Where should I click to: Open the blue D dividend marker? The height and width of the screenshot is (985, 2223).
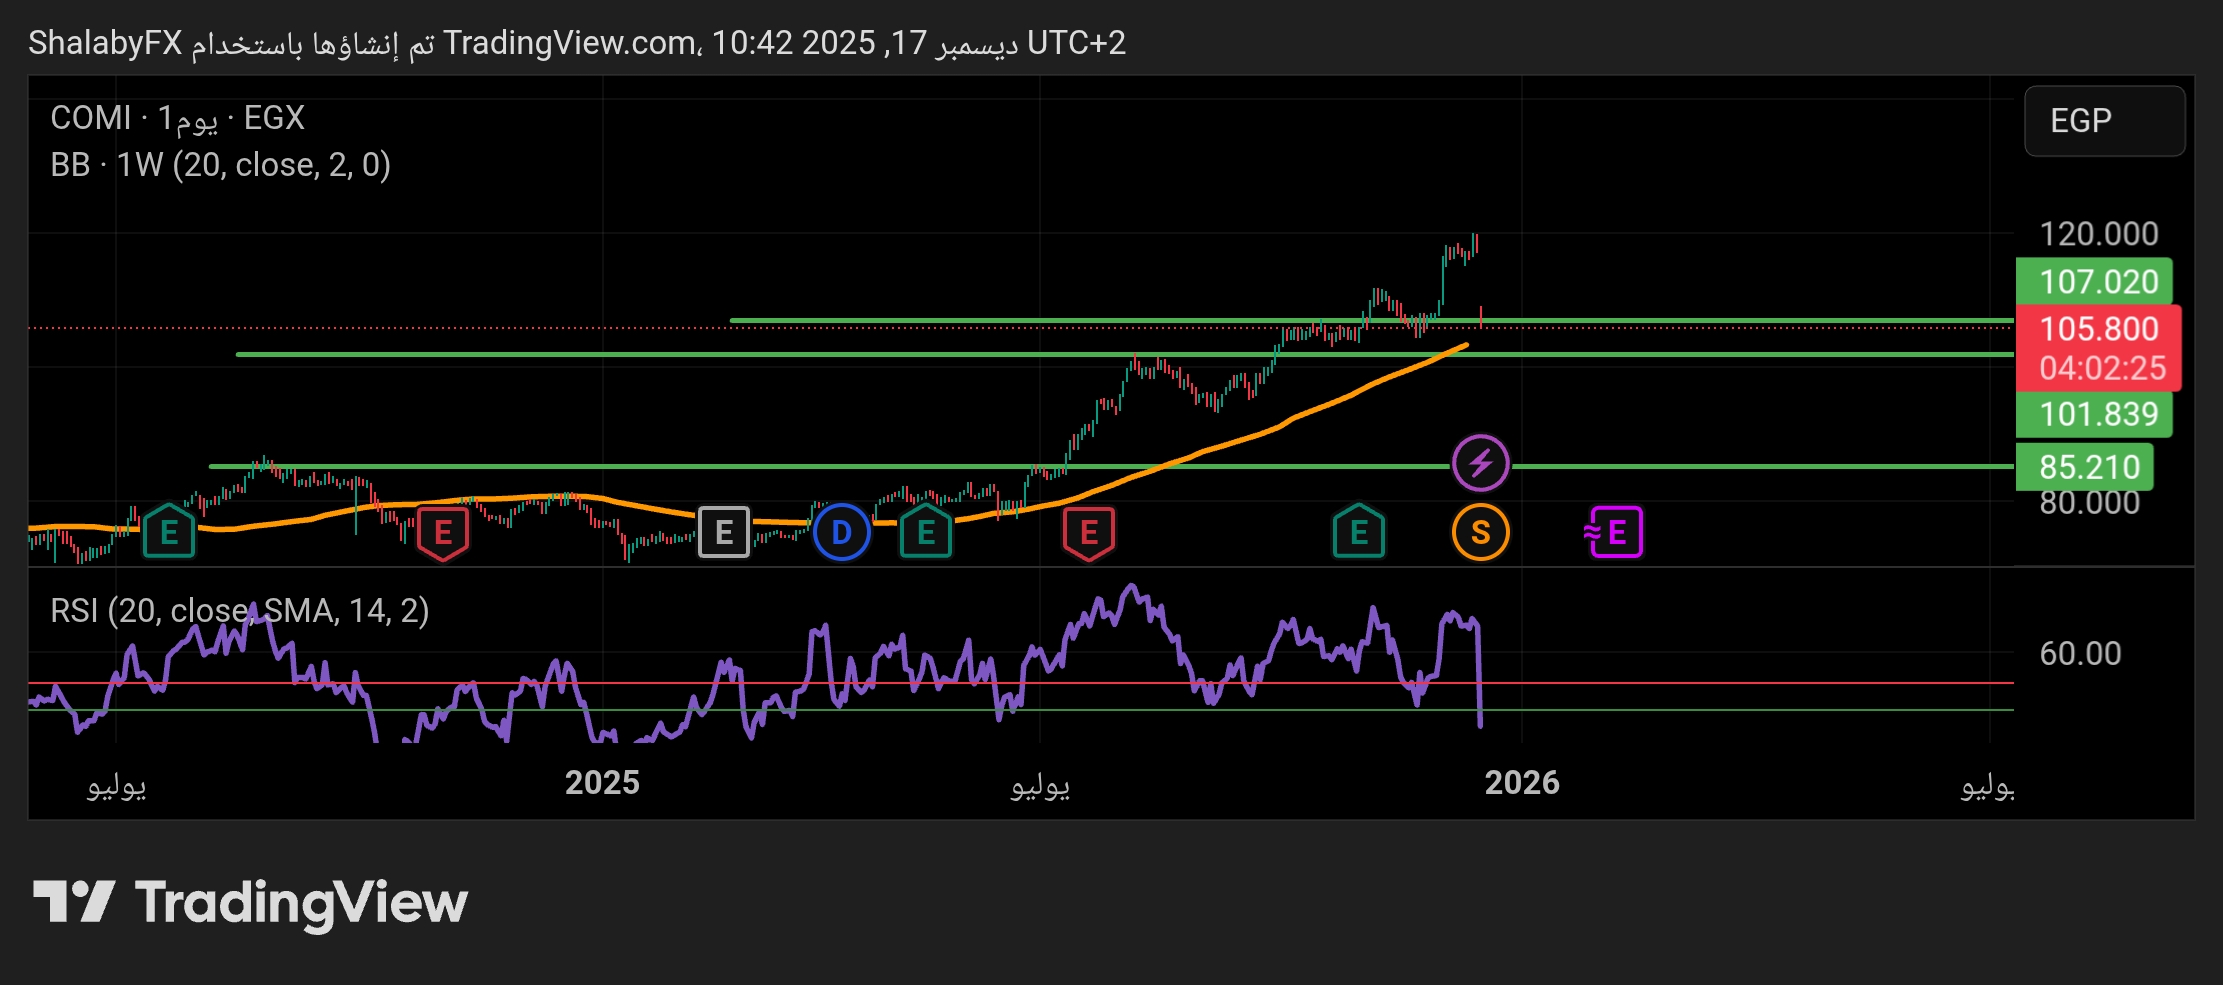[x=842, y=532]
